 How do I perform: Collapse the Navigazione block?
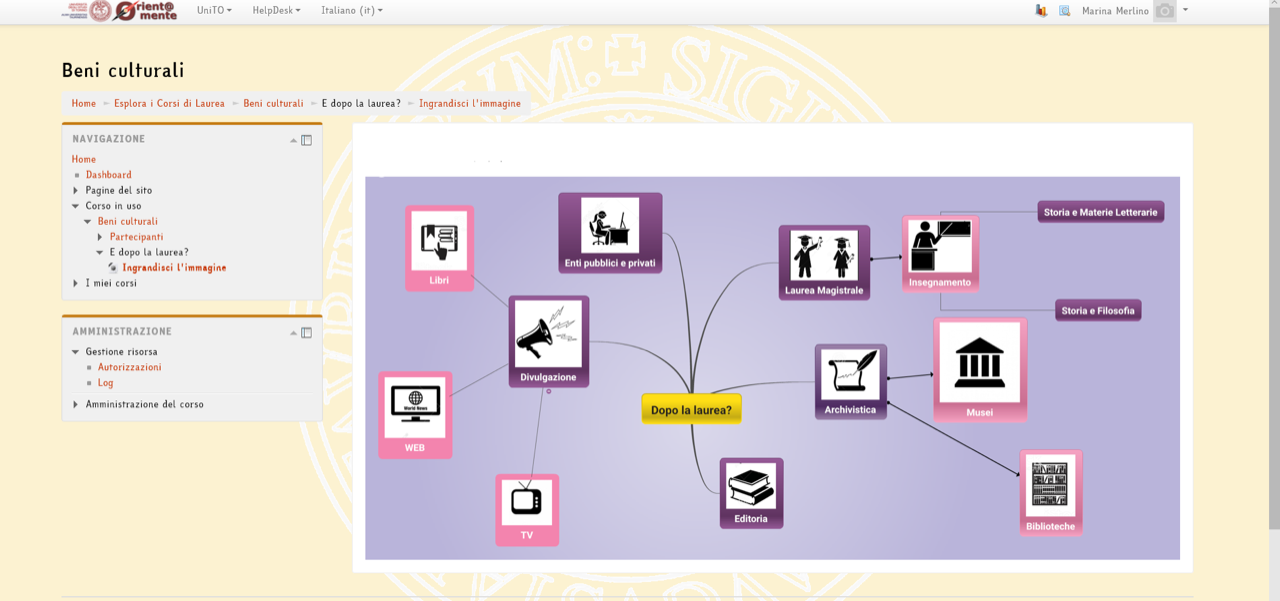click(293, 140)
